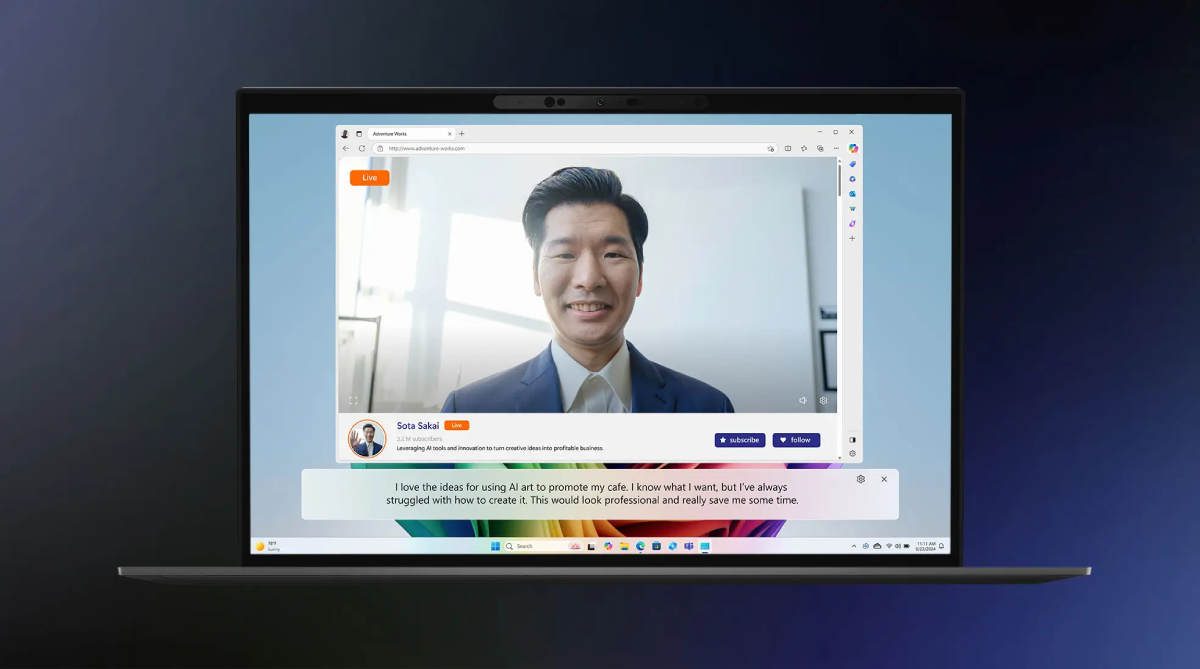Open the Outlook icon in Edge sidebar
1200x669 pixels.
pos(853,194)
